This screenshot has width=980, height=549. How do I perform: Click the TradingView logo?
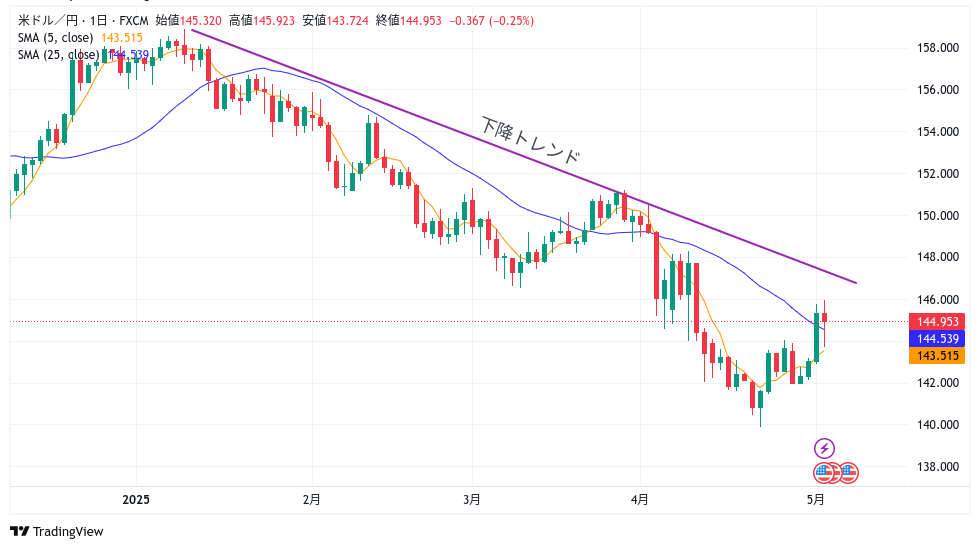(57, 531)
